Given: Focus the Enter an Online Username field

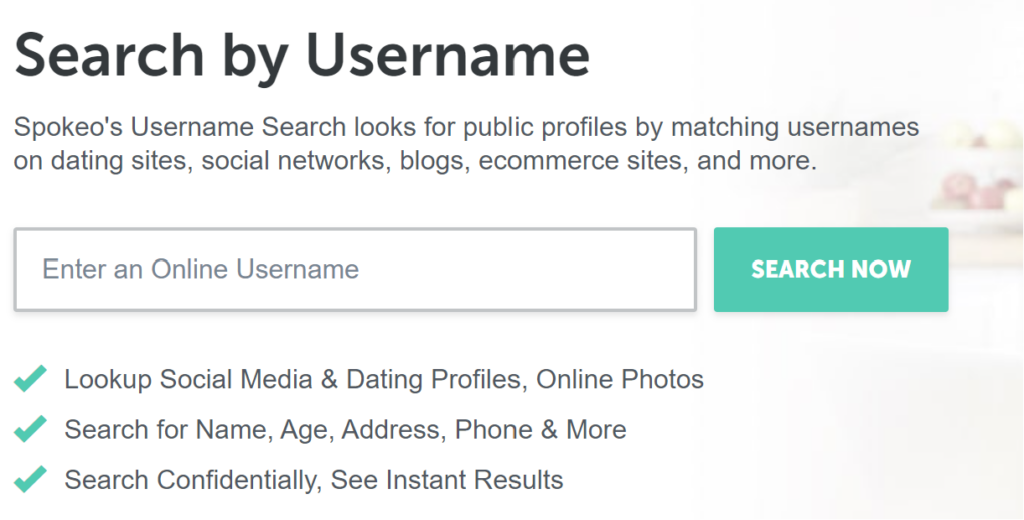Looking at the screenshot, I should tap(355, 270).
